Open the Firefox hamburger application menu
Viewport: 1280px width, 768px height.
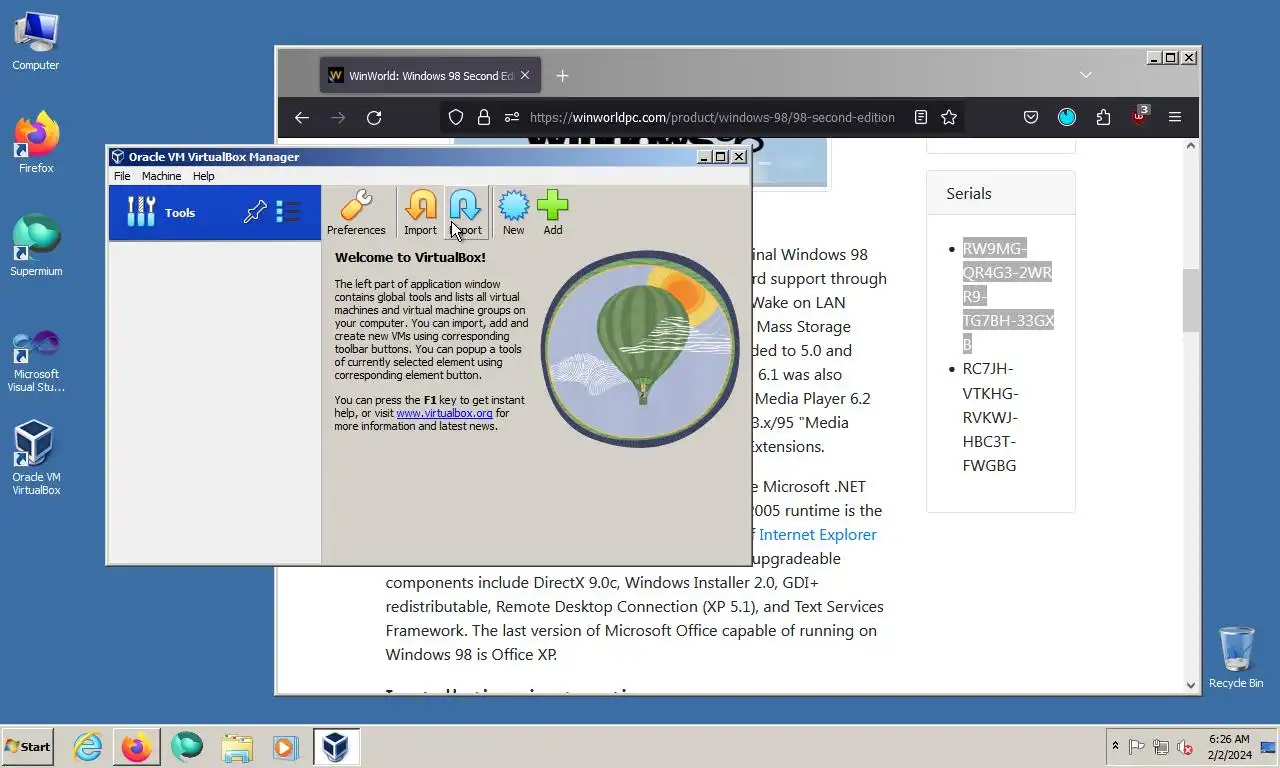pos(1175,117)
